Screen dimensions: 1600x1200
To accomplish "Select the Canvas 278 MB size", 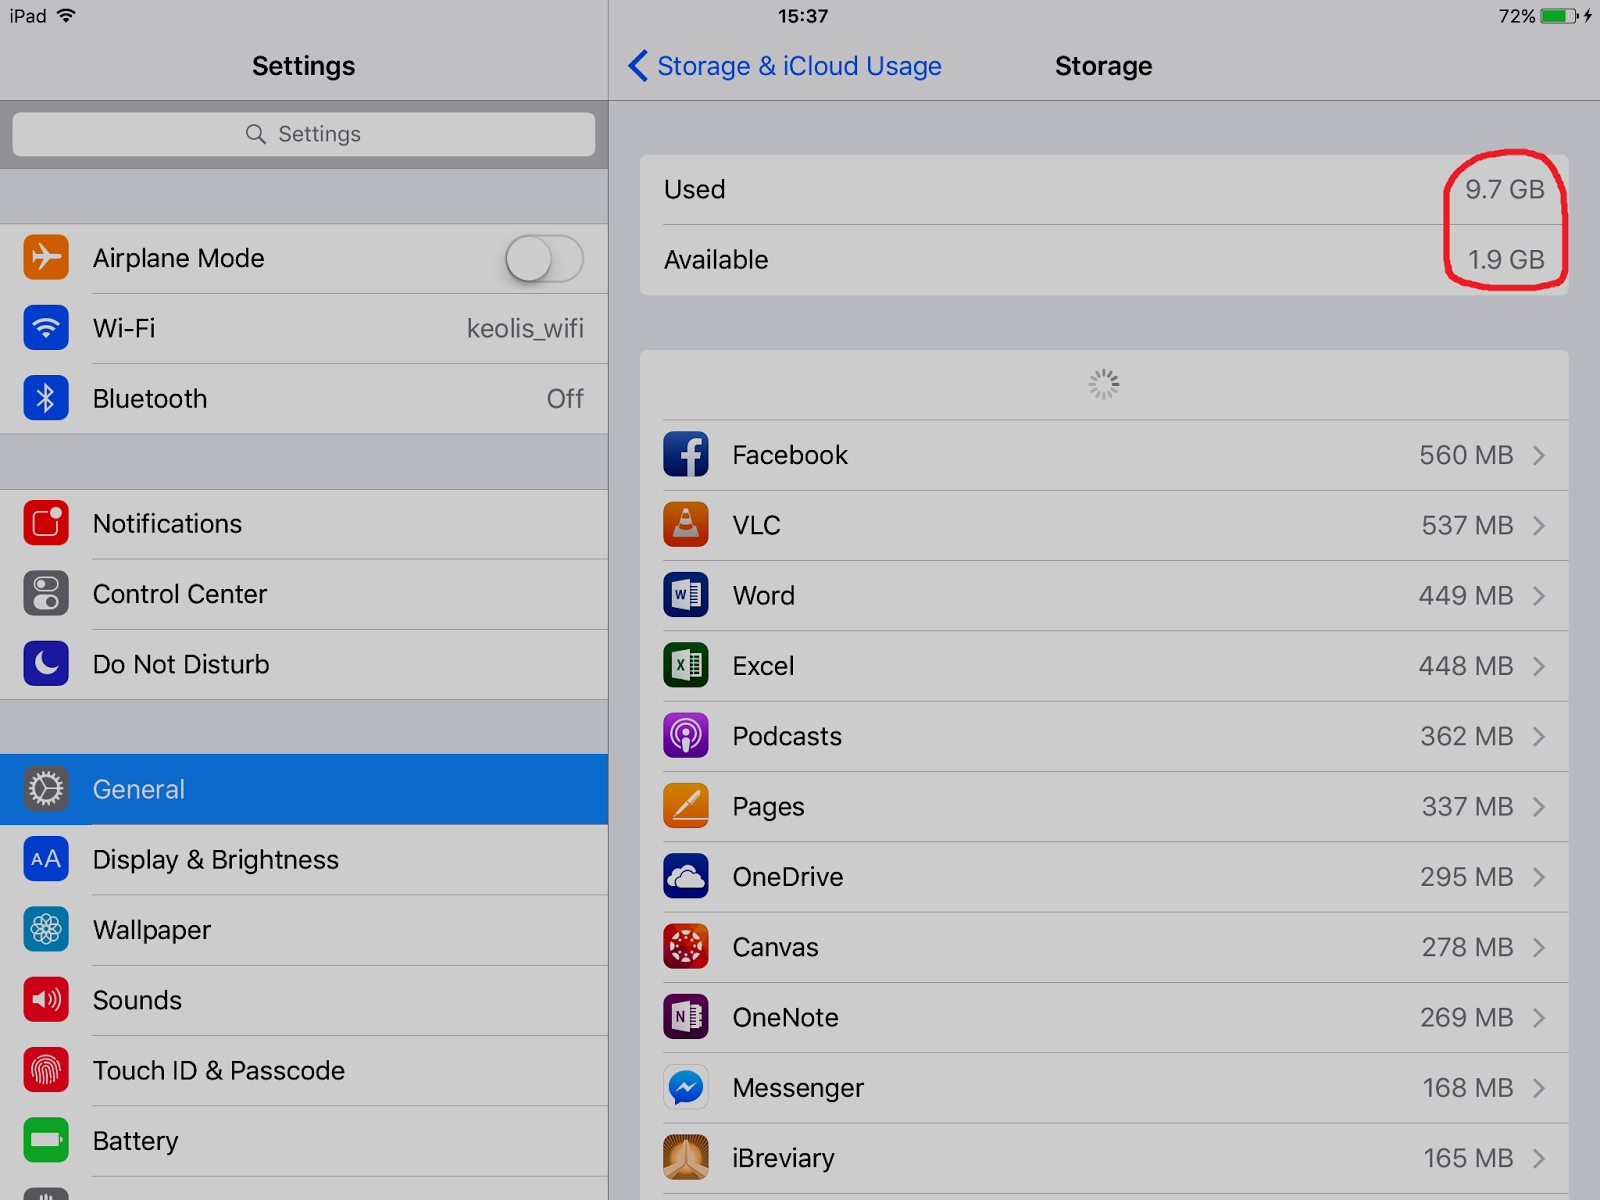I will click(x=1467, y=947).
